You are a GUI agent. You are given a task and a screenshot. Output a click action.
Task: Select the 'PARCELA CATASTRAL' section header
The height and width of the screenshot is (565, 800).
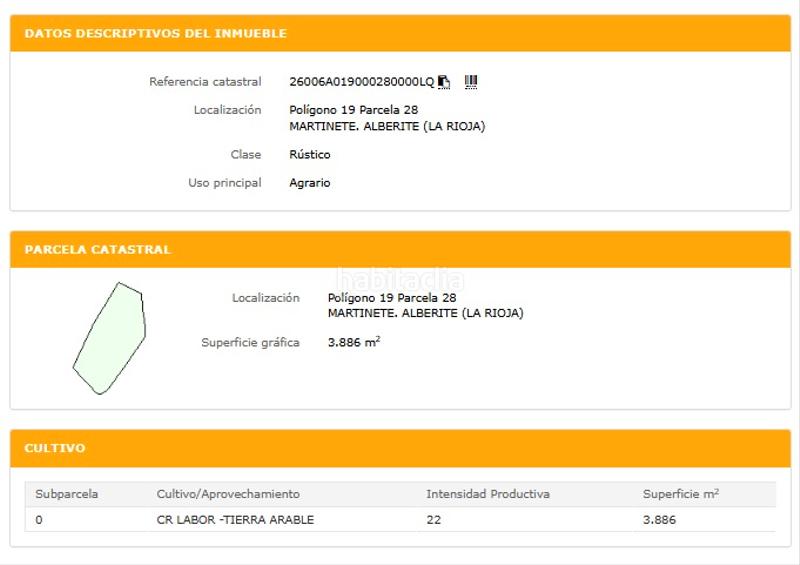[x=97, y=249]
